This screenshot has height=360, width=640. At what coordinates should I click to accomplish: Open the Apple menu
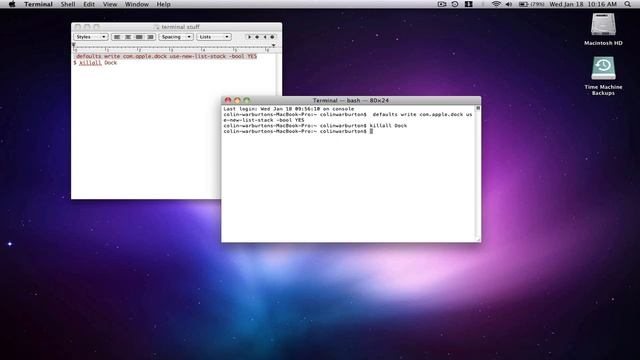[12, 4]
